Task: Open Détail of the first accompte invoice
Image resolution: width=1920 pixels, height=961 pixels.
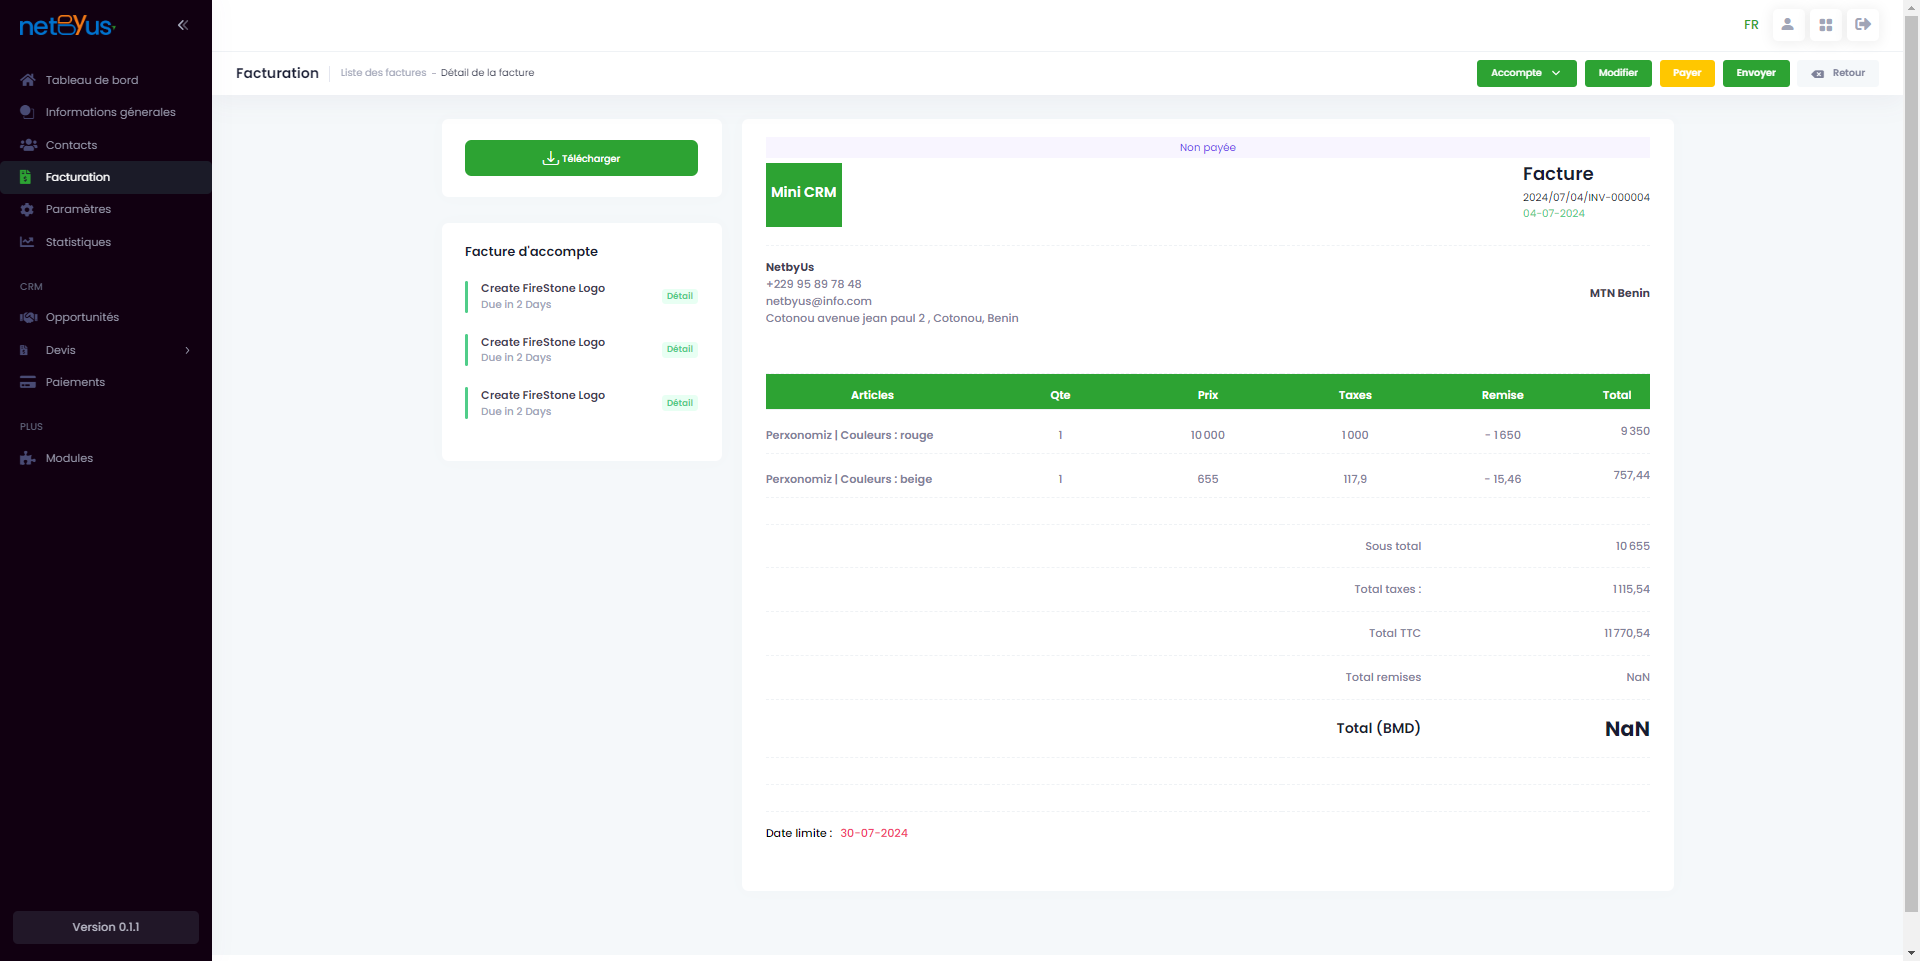Action: [680, 296]
